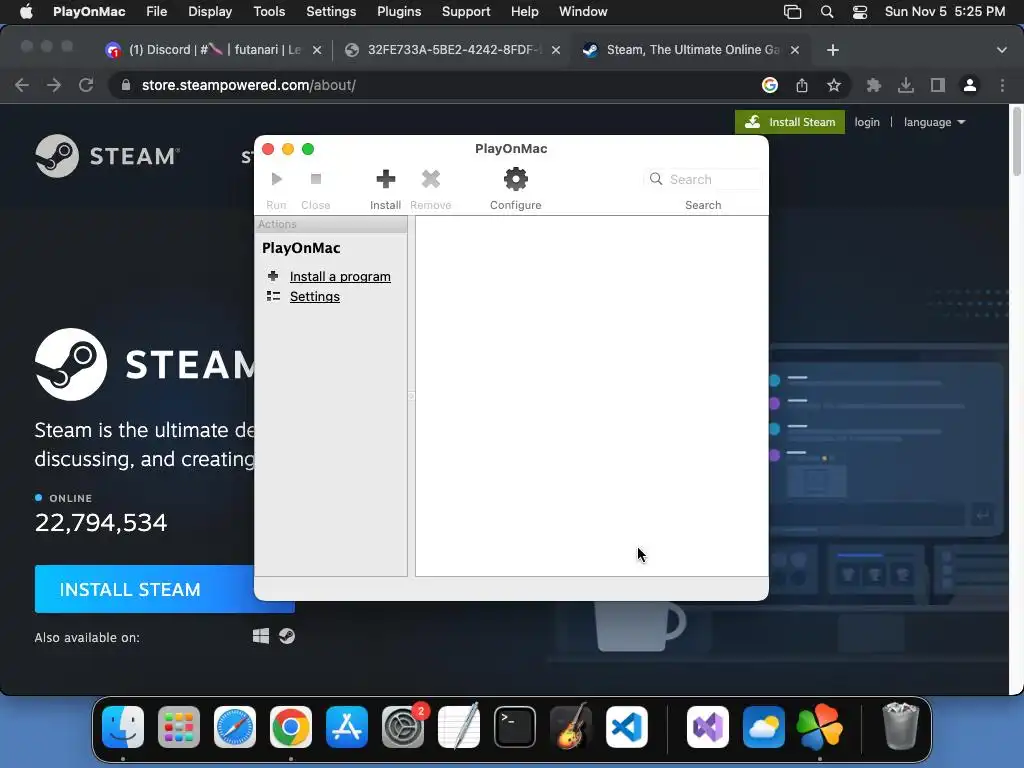Expand the language dropdown on Steam page
1024x768 pixels.
point(934,122)
